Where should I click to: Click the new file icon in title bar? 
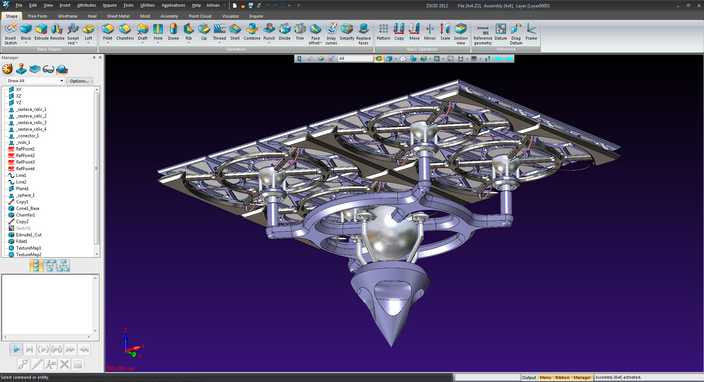(x=234, y=5)
